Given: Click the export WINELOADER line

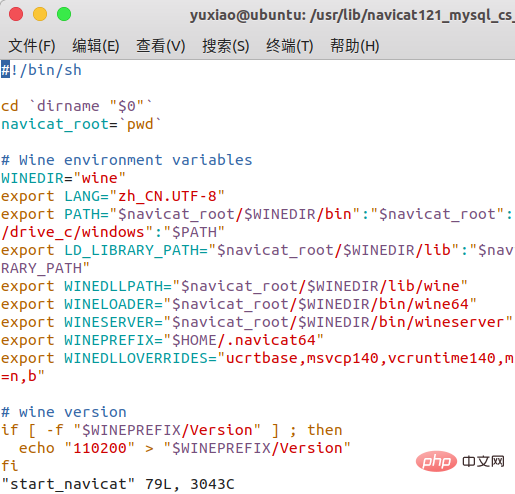Looking at the screenshot, I should click(239, 304).
